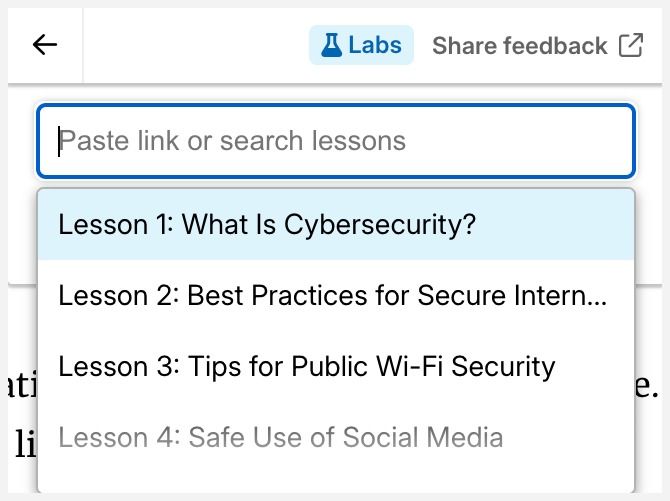Focus the 'Paste link or search lessons' field
This screenshot has height=501, width=670.
(336, 141)
